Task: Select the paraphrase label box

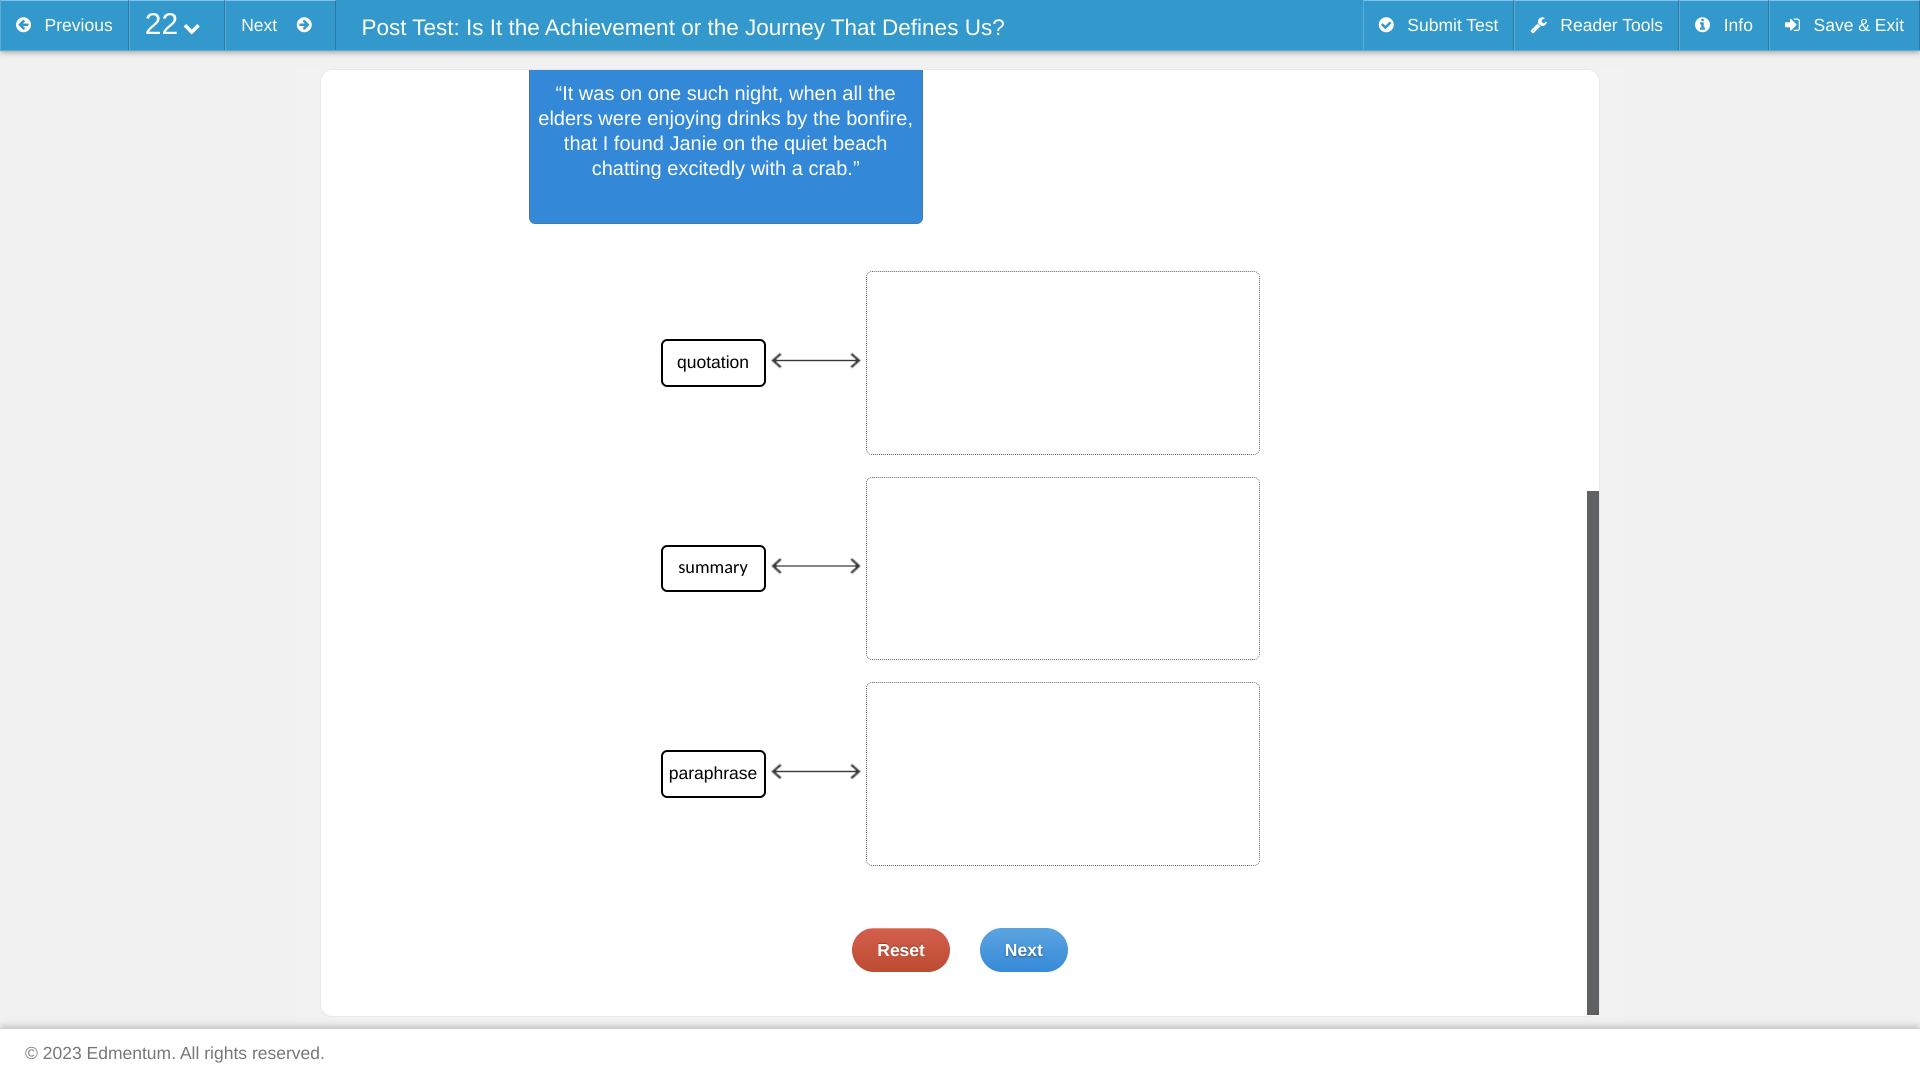Action: (x=713, y=774)
